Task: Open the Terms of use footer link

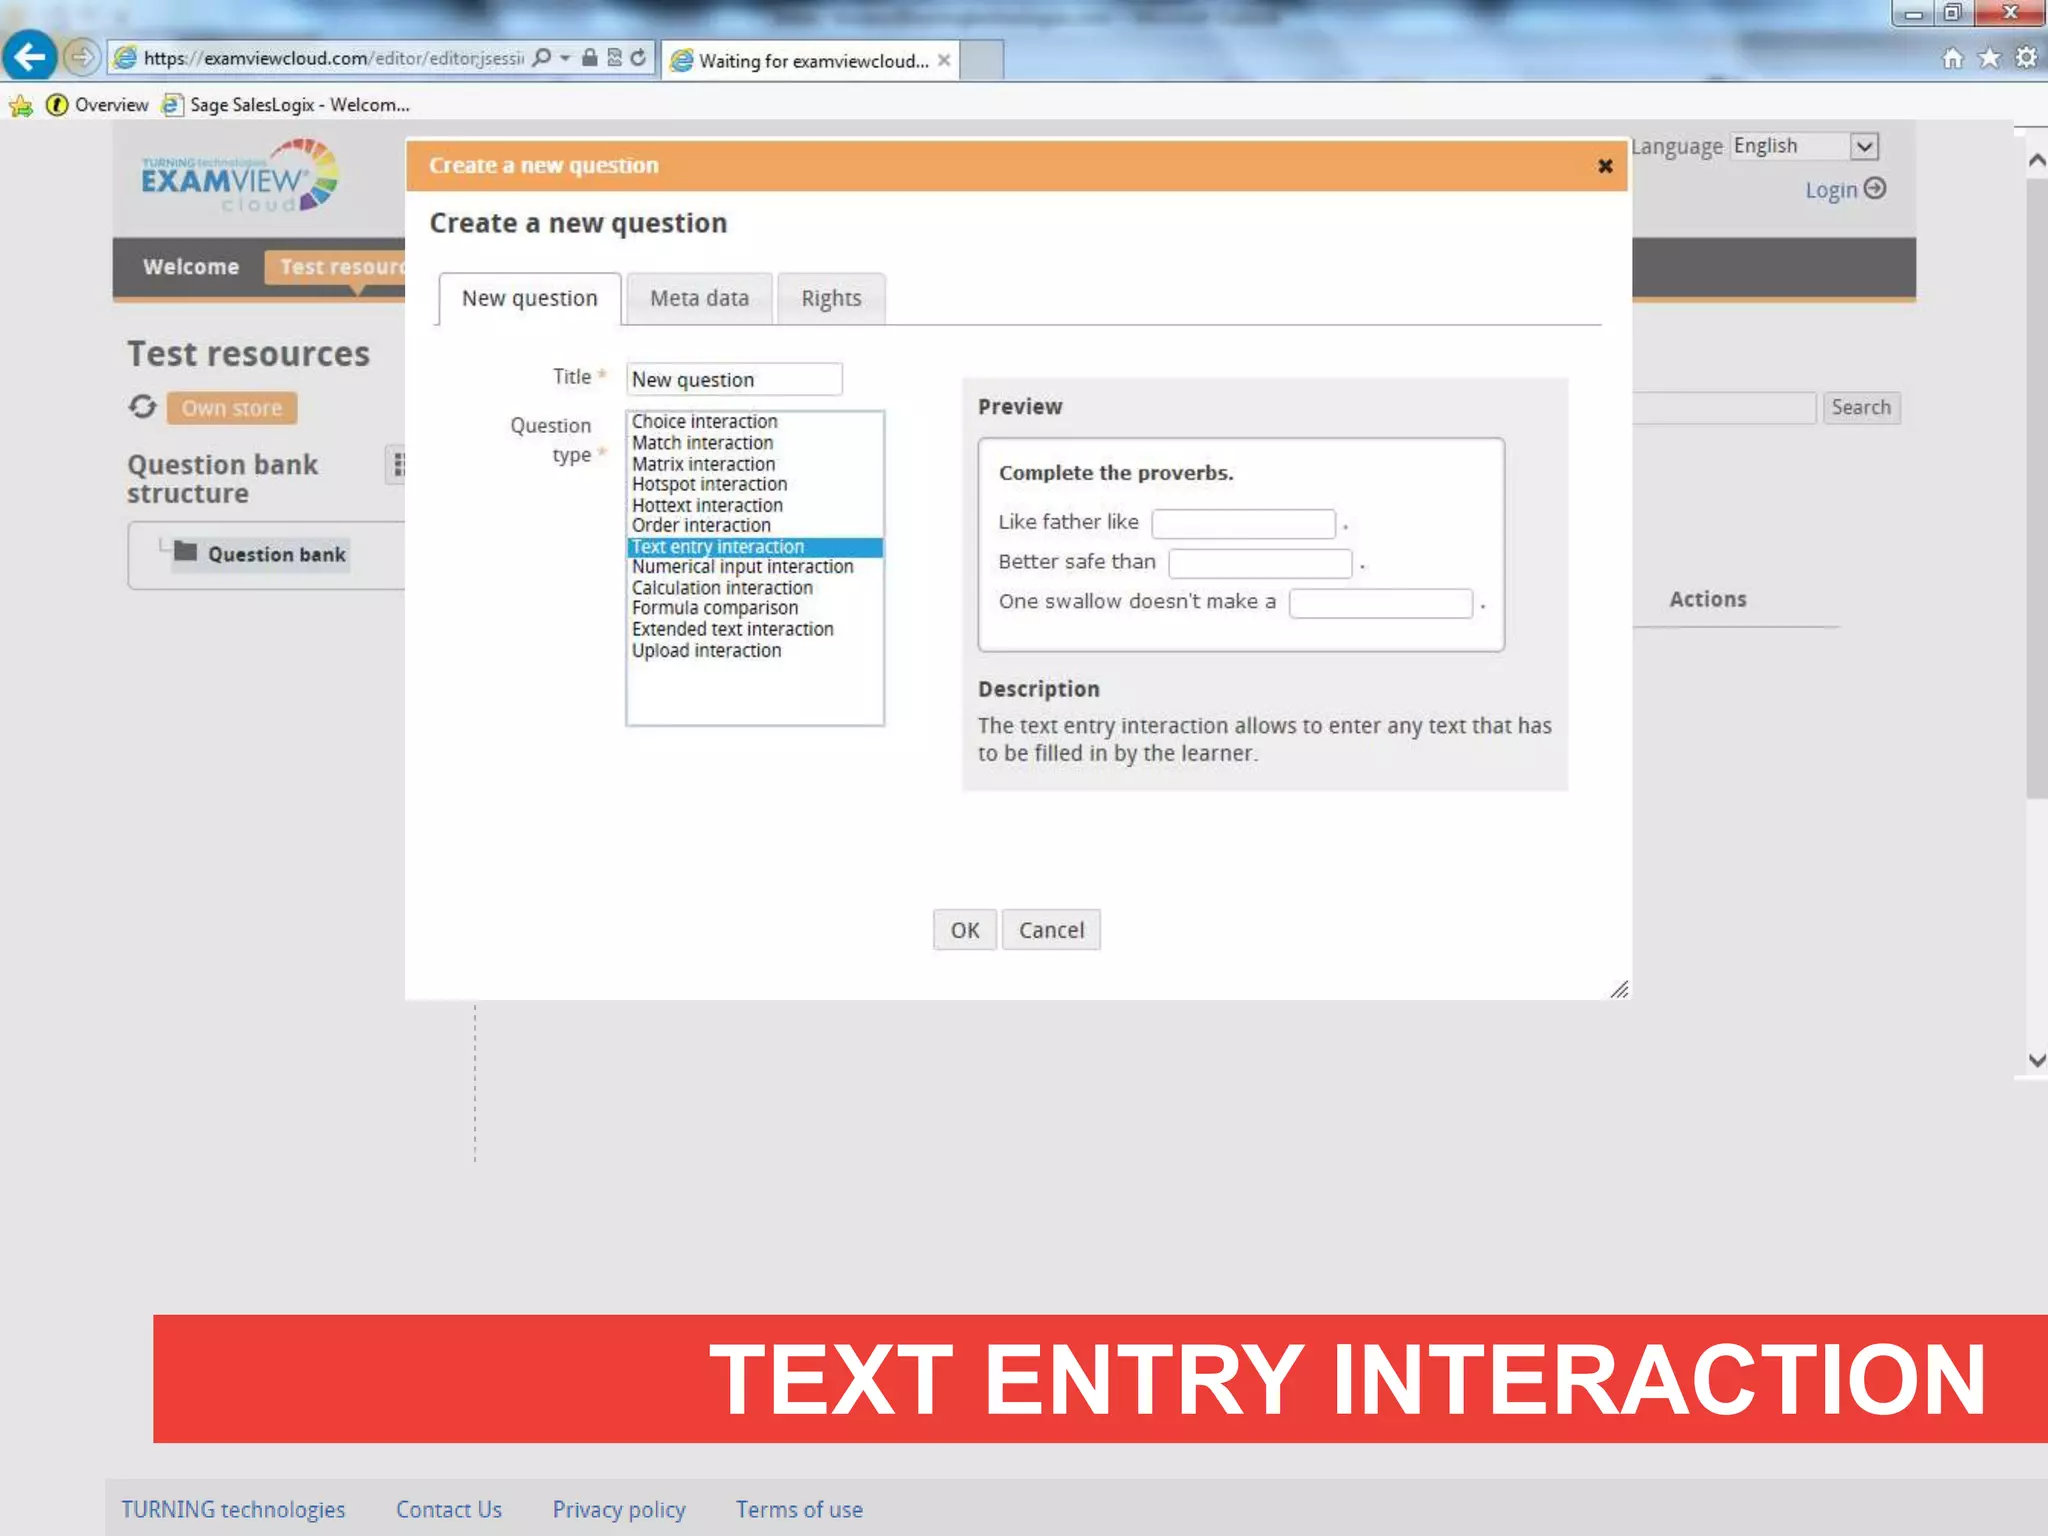Action: click(x=799, y=1509)
